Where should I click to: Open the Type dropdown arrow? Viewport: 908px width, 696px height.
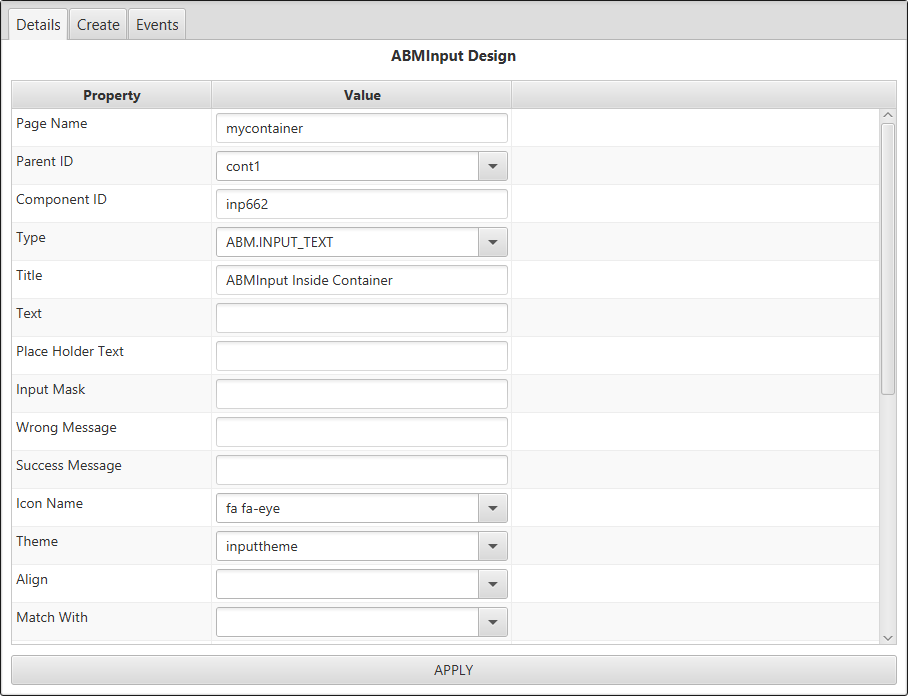(492, 242)
